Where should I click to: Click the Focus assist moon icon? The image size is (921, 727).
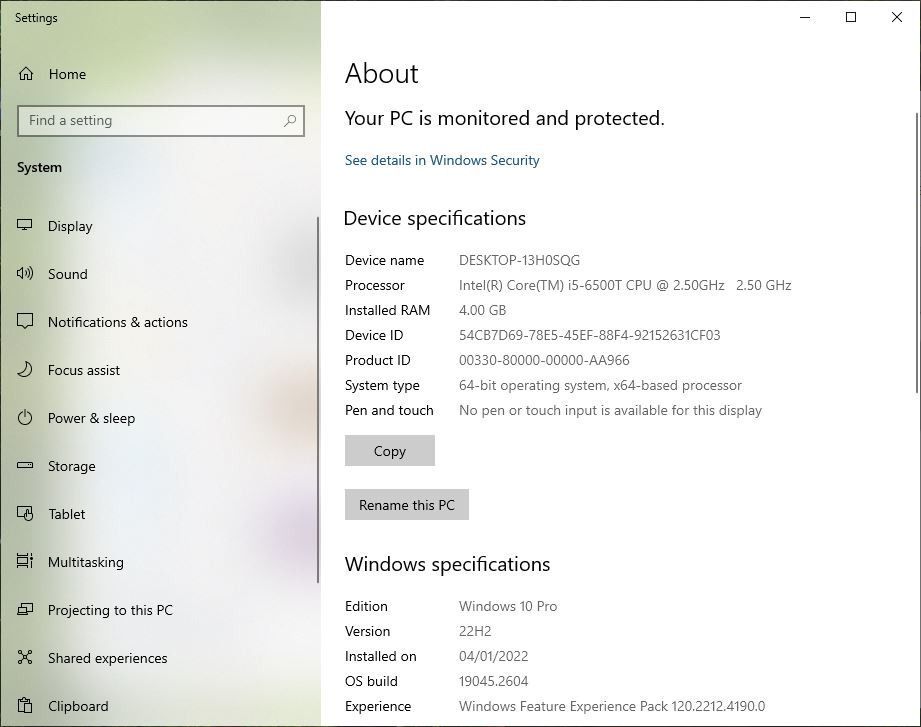click(25, 369)
